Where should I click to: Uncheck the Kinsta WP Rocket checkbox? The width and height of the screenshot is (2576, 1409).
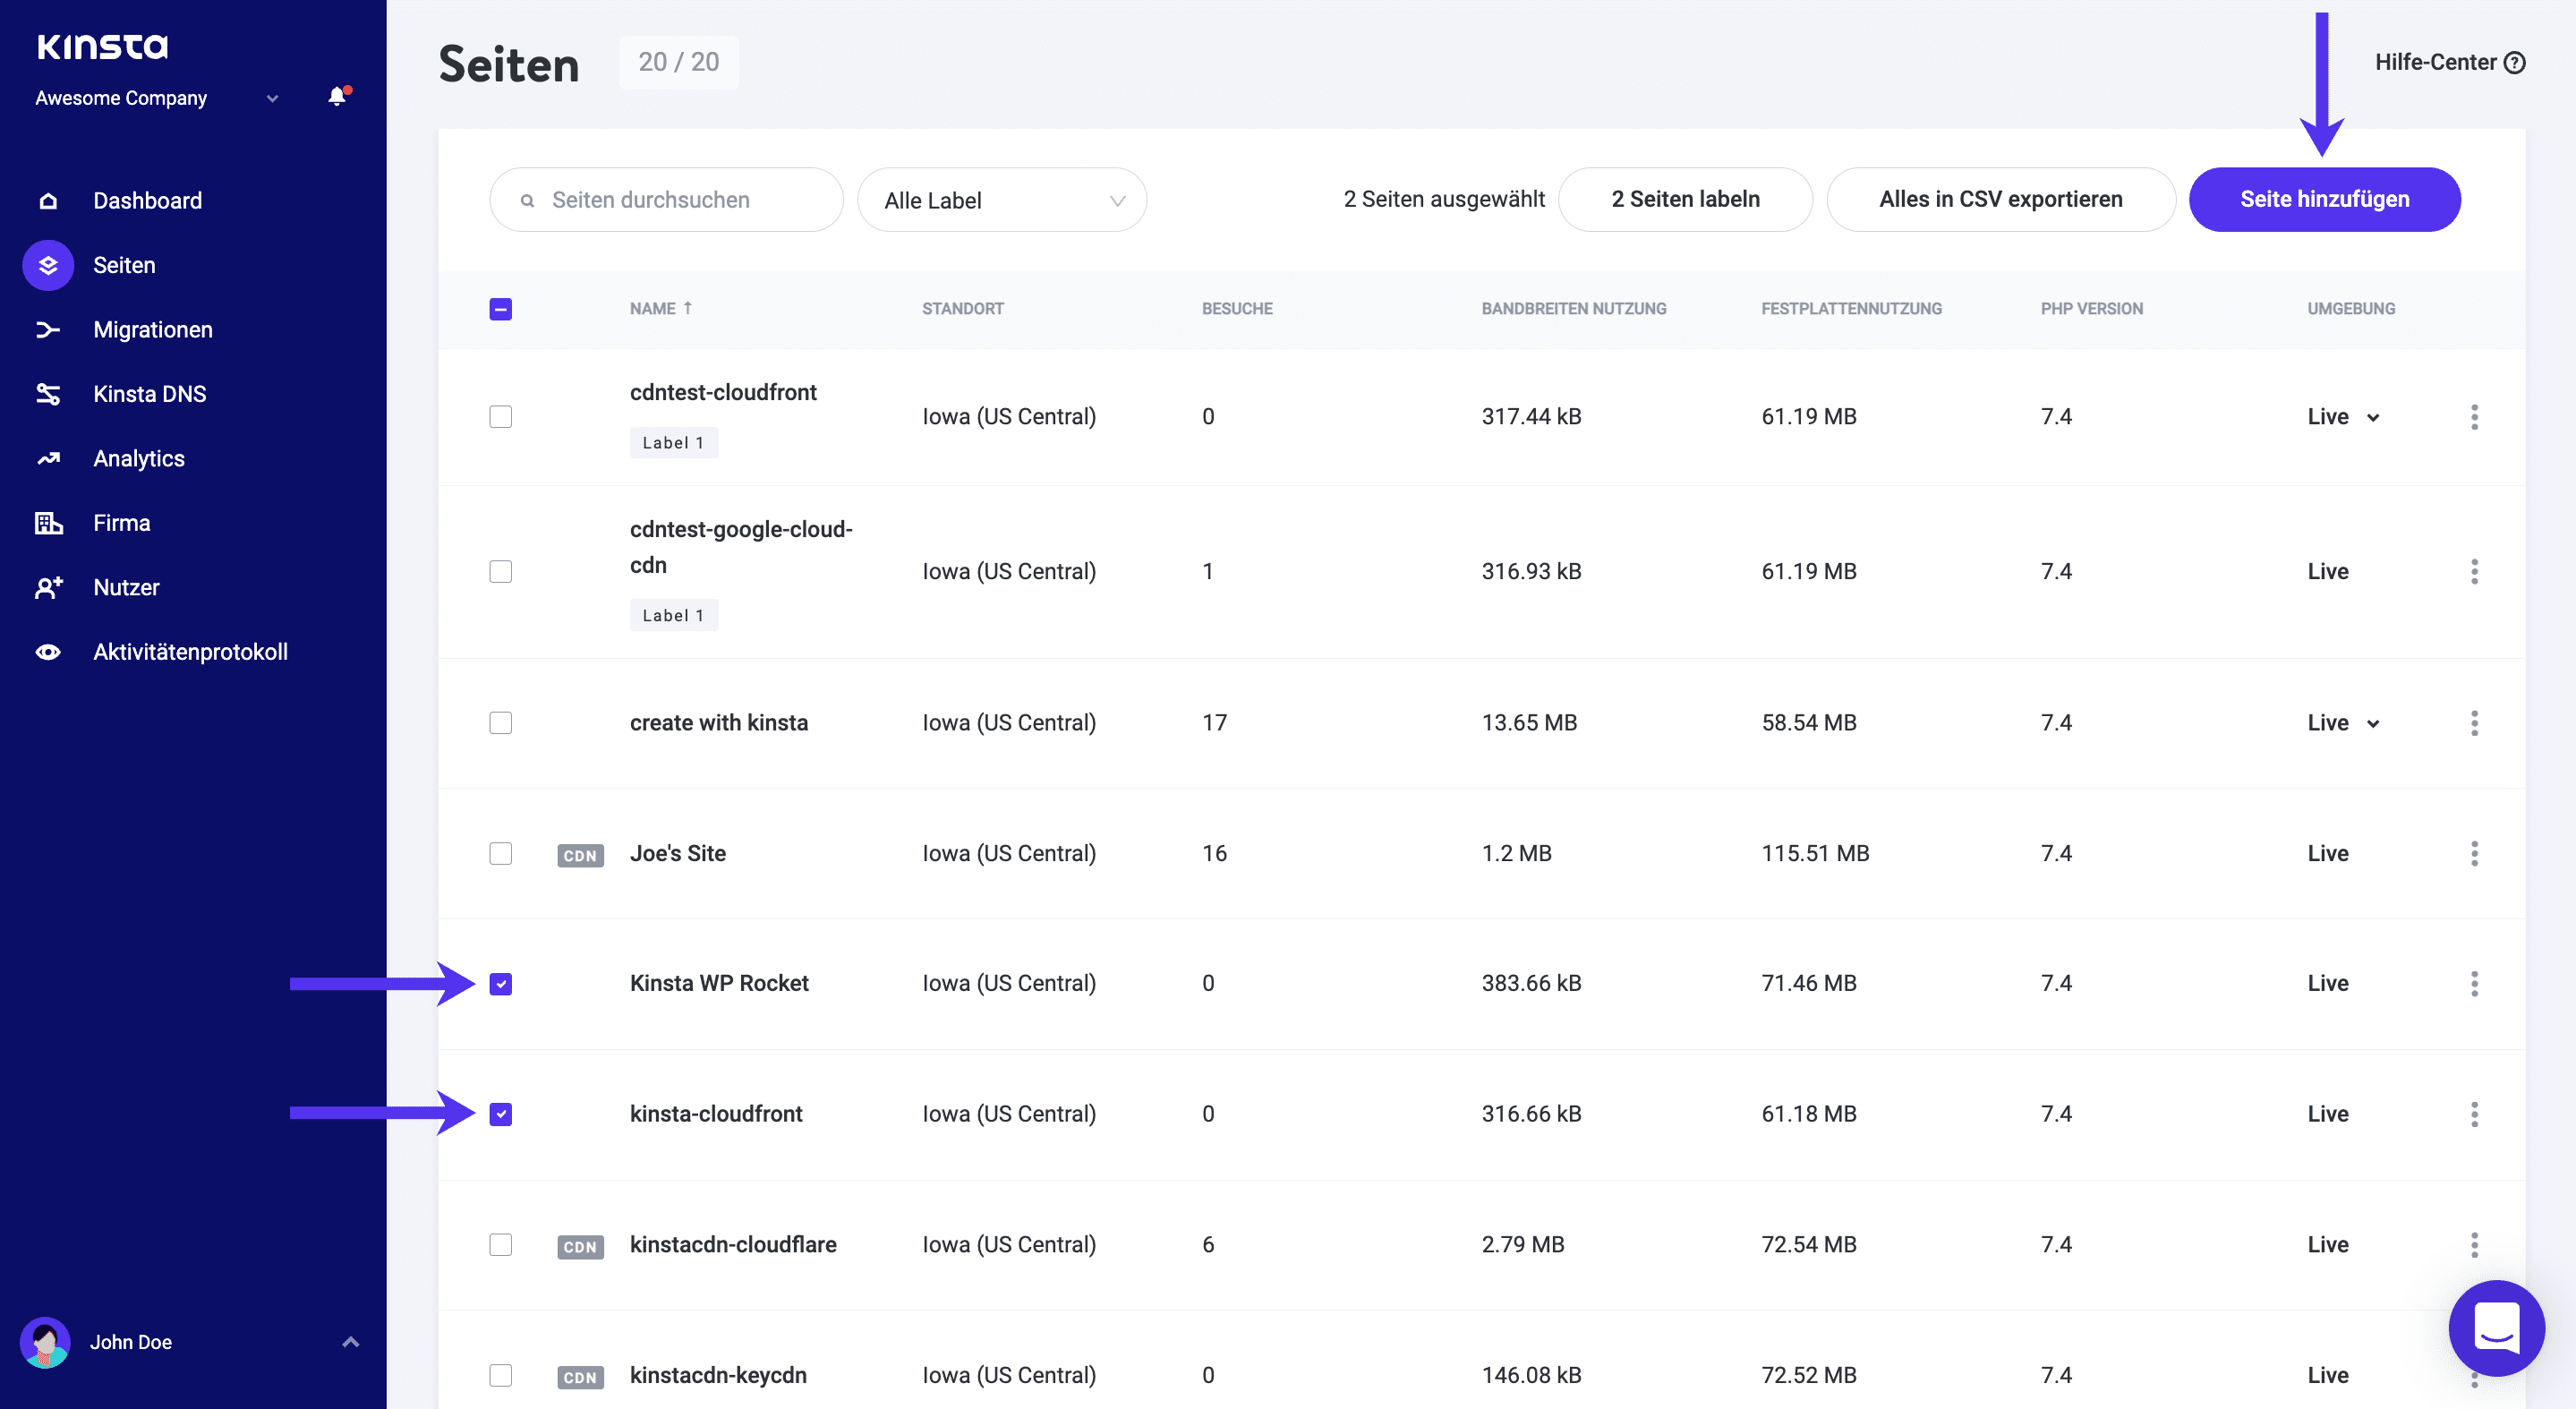[x=501, y=984]
